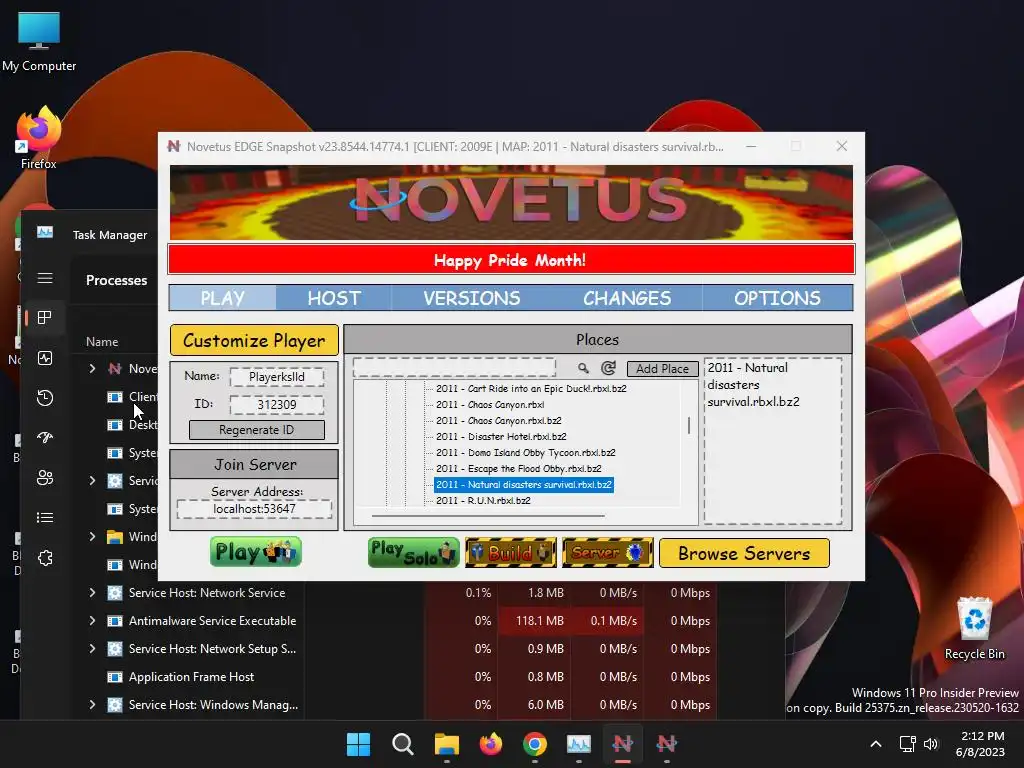The width and height of the screenshot is (1024, 768).
Task: Click the network tray icon
Action: point(907,744)
